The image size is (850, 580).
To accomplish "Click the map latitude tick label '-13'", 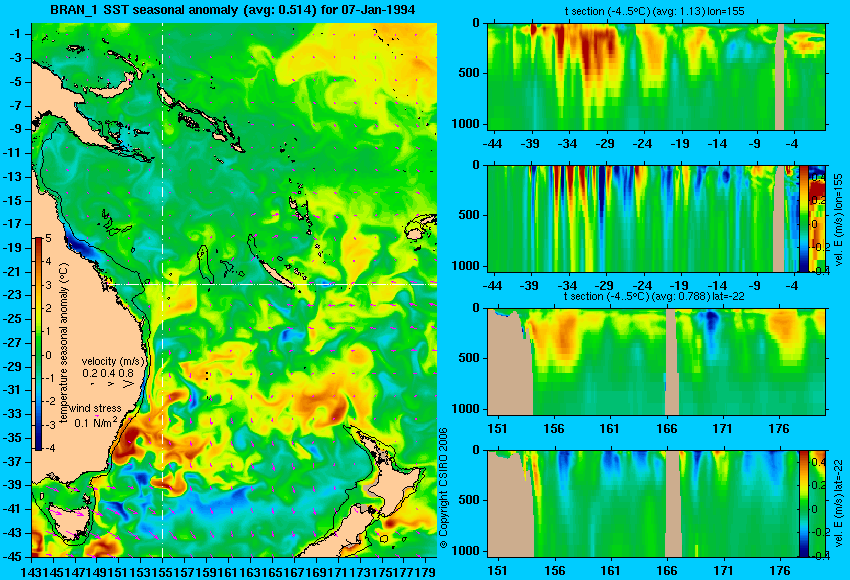I will (x=12, y=177).
